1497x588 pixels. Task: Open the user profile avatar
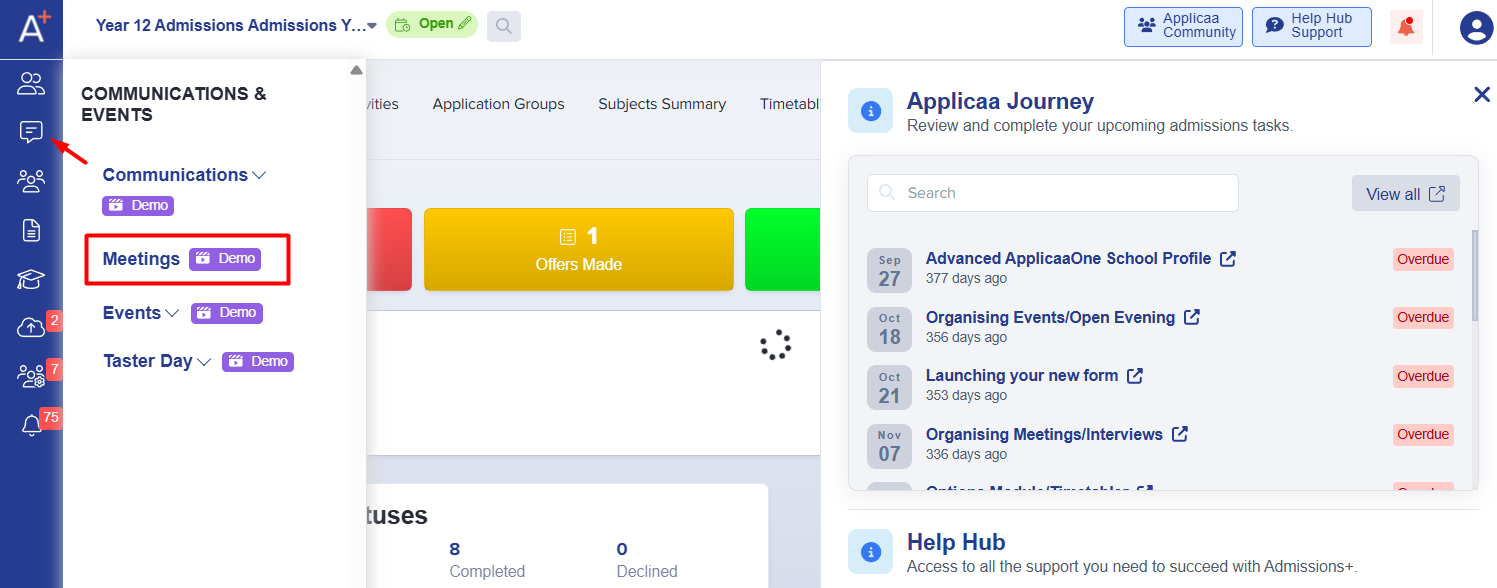[1475, 27]
